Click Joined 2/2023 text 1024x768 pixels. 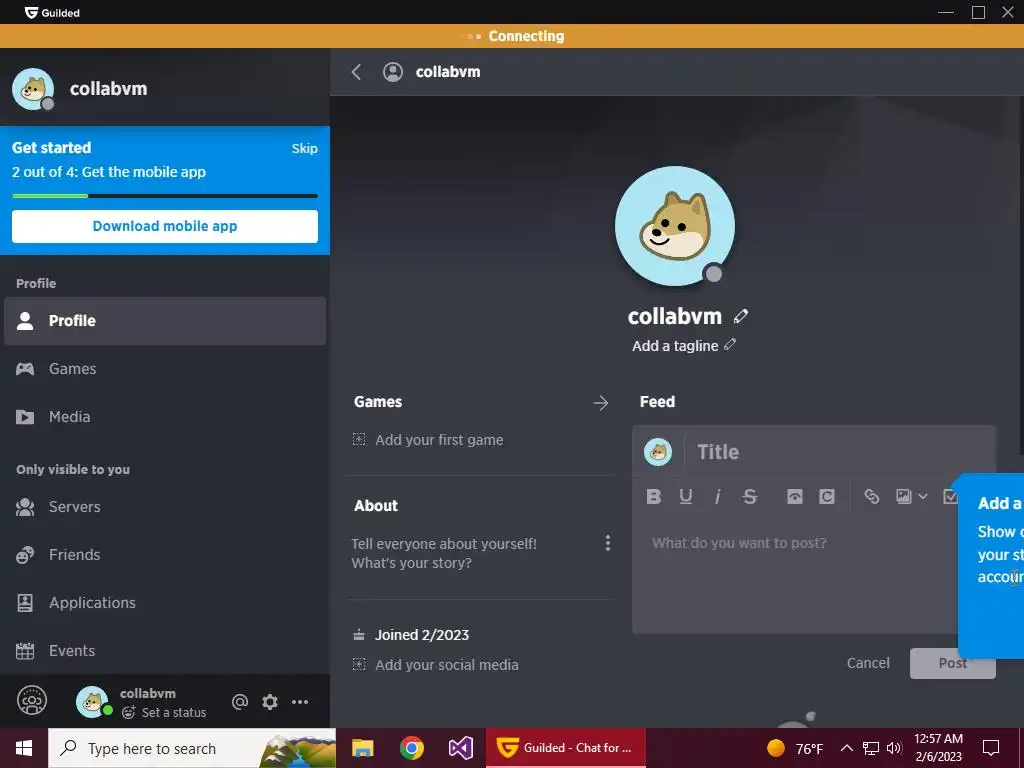click(422, 635)
